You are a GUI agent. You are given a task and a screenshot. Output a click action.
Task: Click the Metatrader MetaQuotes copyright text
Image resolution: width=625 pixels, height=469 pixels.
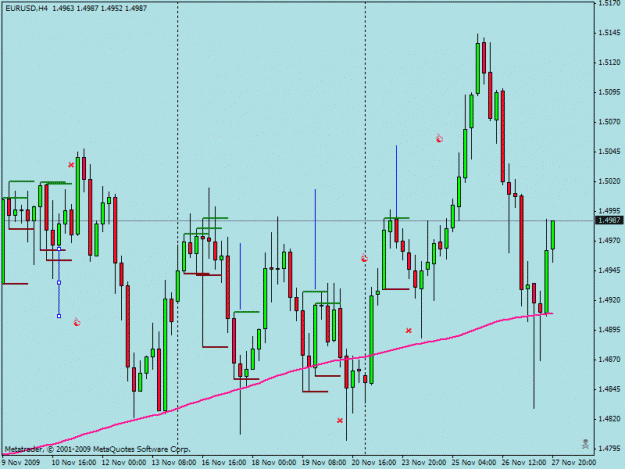[x=98, y=449]
